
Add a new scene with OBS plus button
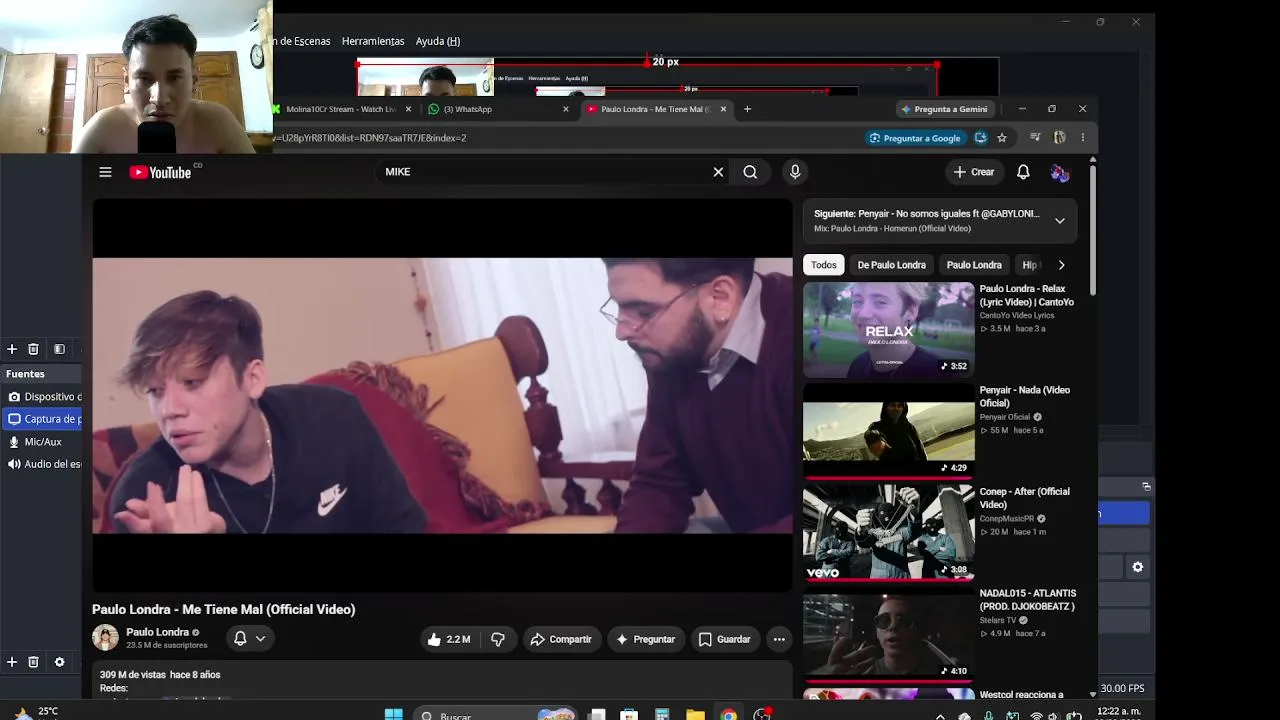point(12,349)
